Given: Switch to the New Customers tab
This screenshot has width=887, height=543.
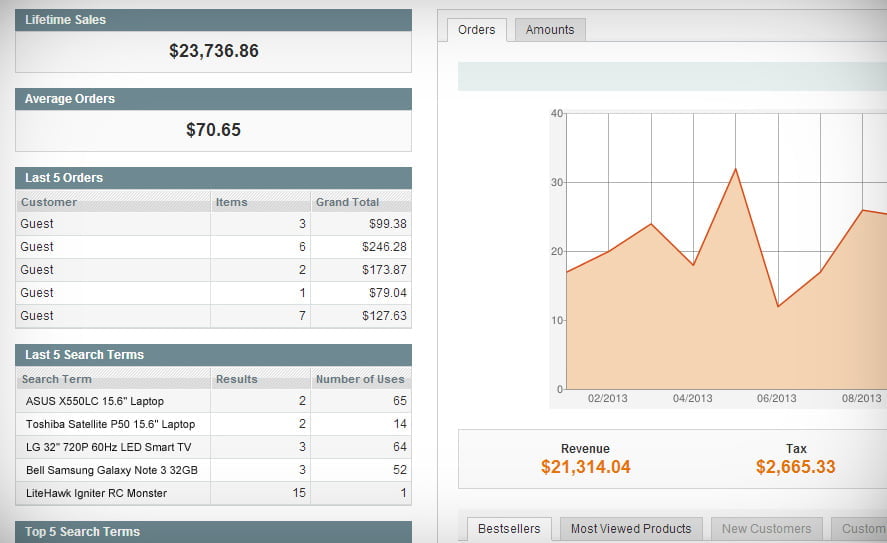Looking at the screenshot, I should [766, 528].
